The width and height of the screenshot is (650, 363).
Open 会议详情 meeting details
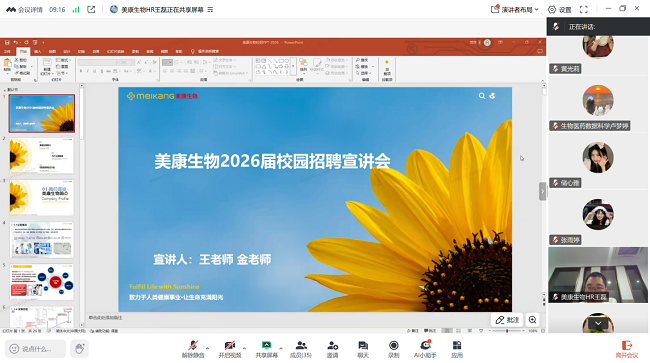point(24,10)
